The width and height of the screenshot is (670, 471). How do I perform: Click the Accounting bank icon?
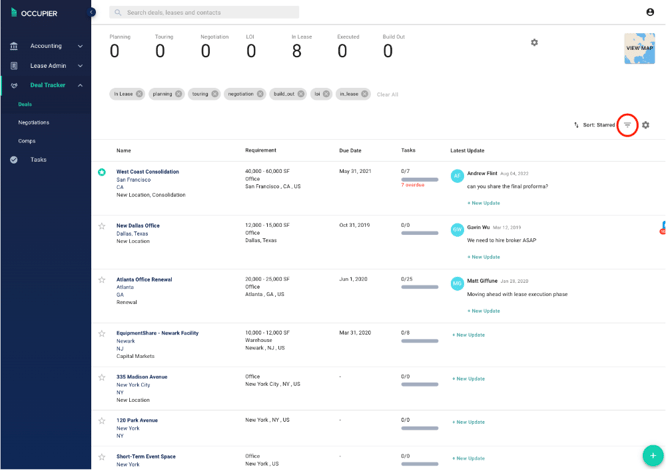click(14, 46)
